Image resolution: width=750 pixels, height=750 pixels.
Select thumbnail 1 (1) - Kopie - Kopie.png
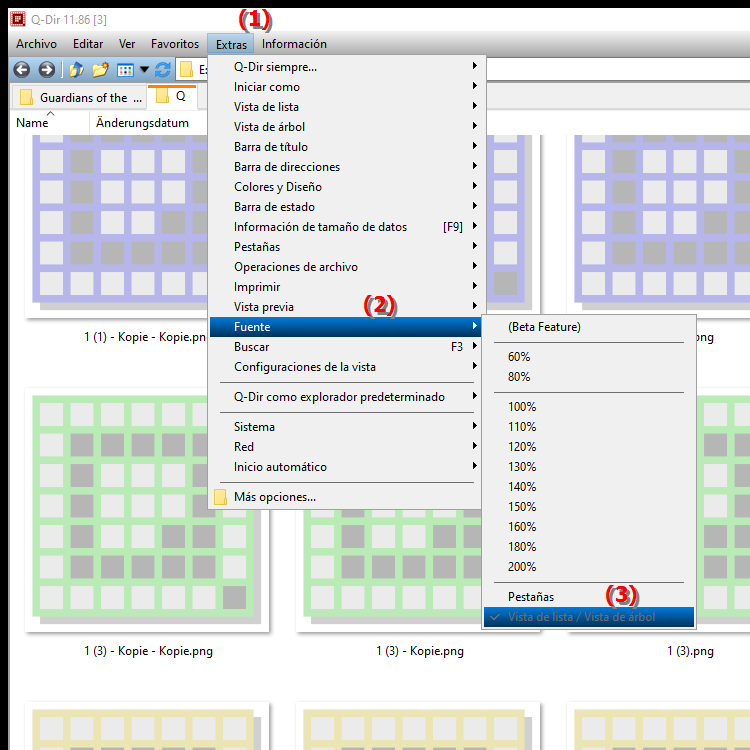pyautogui.click(x=117, y=225)
